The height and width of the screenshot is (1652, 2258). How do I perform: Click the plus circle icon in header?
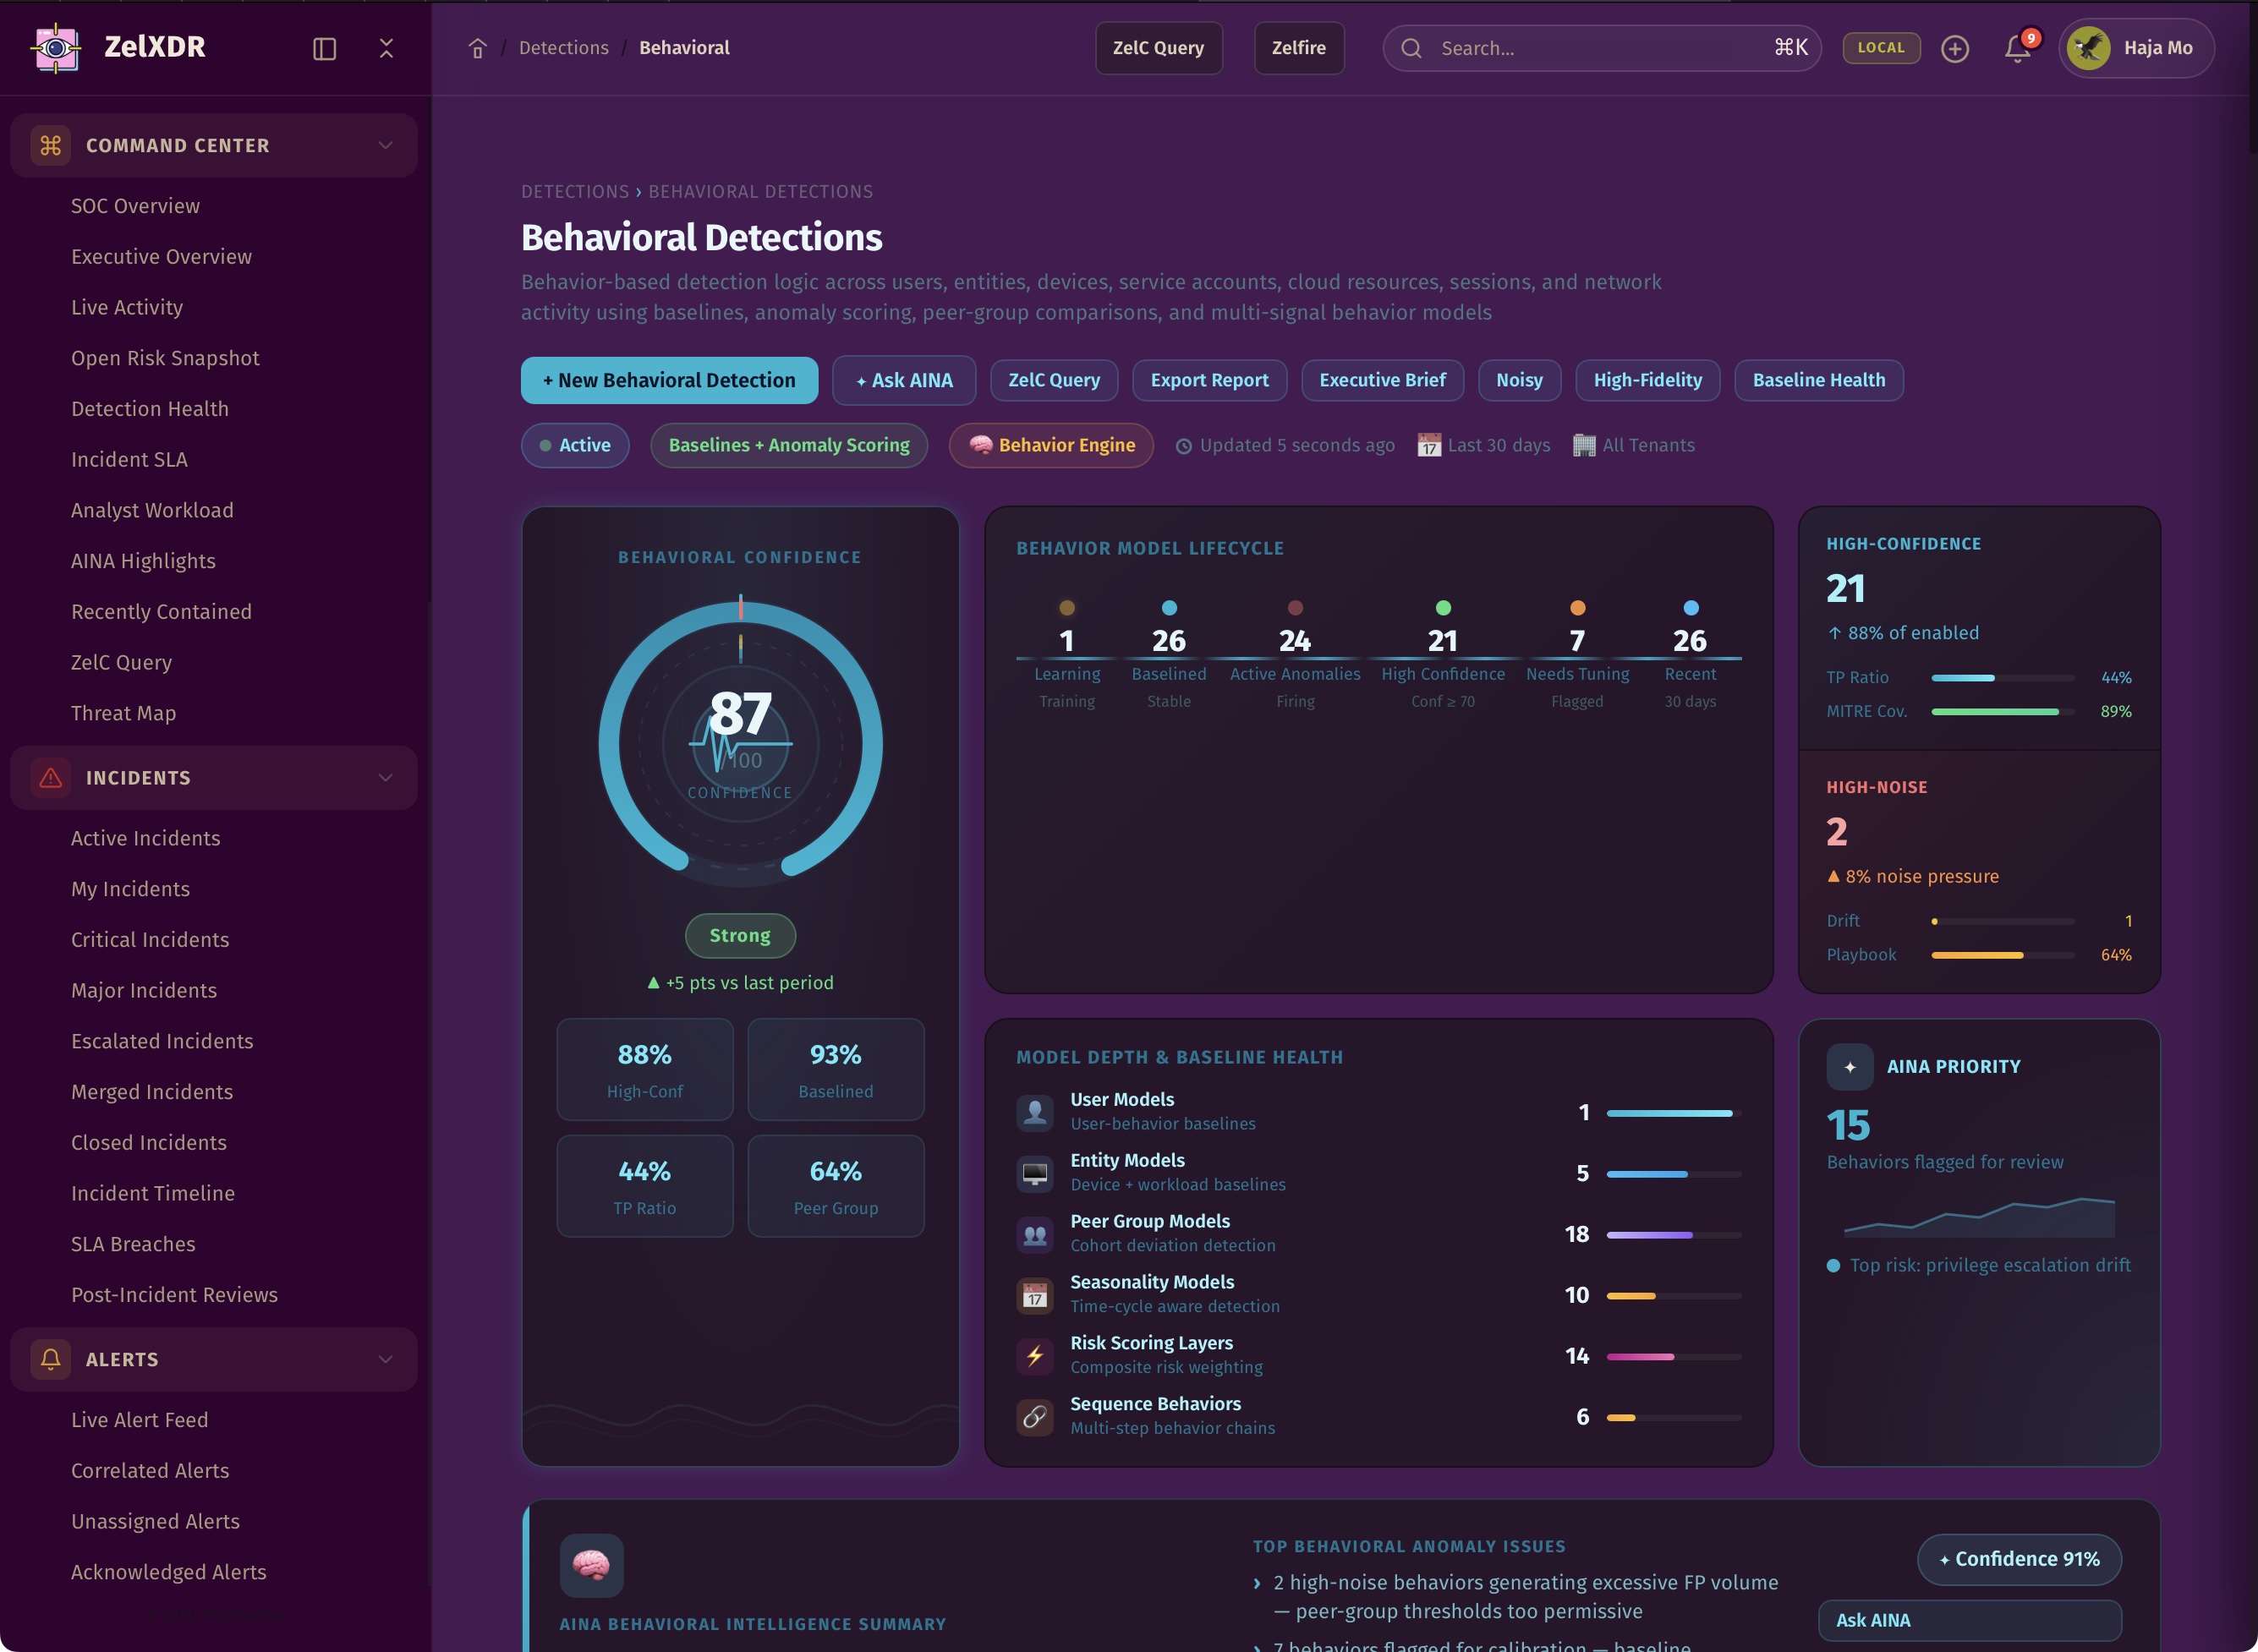point(1954,48)
